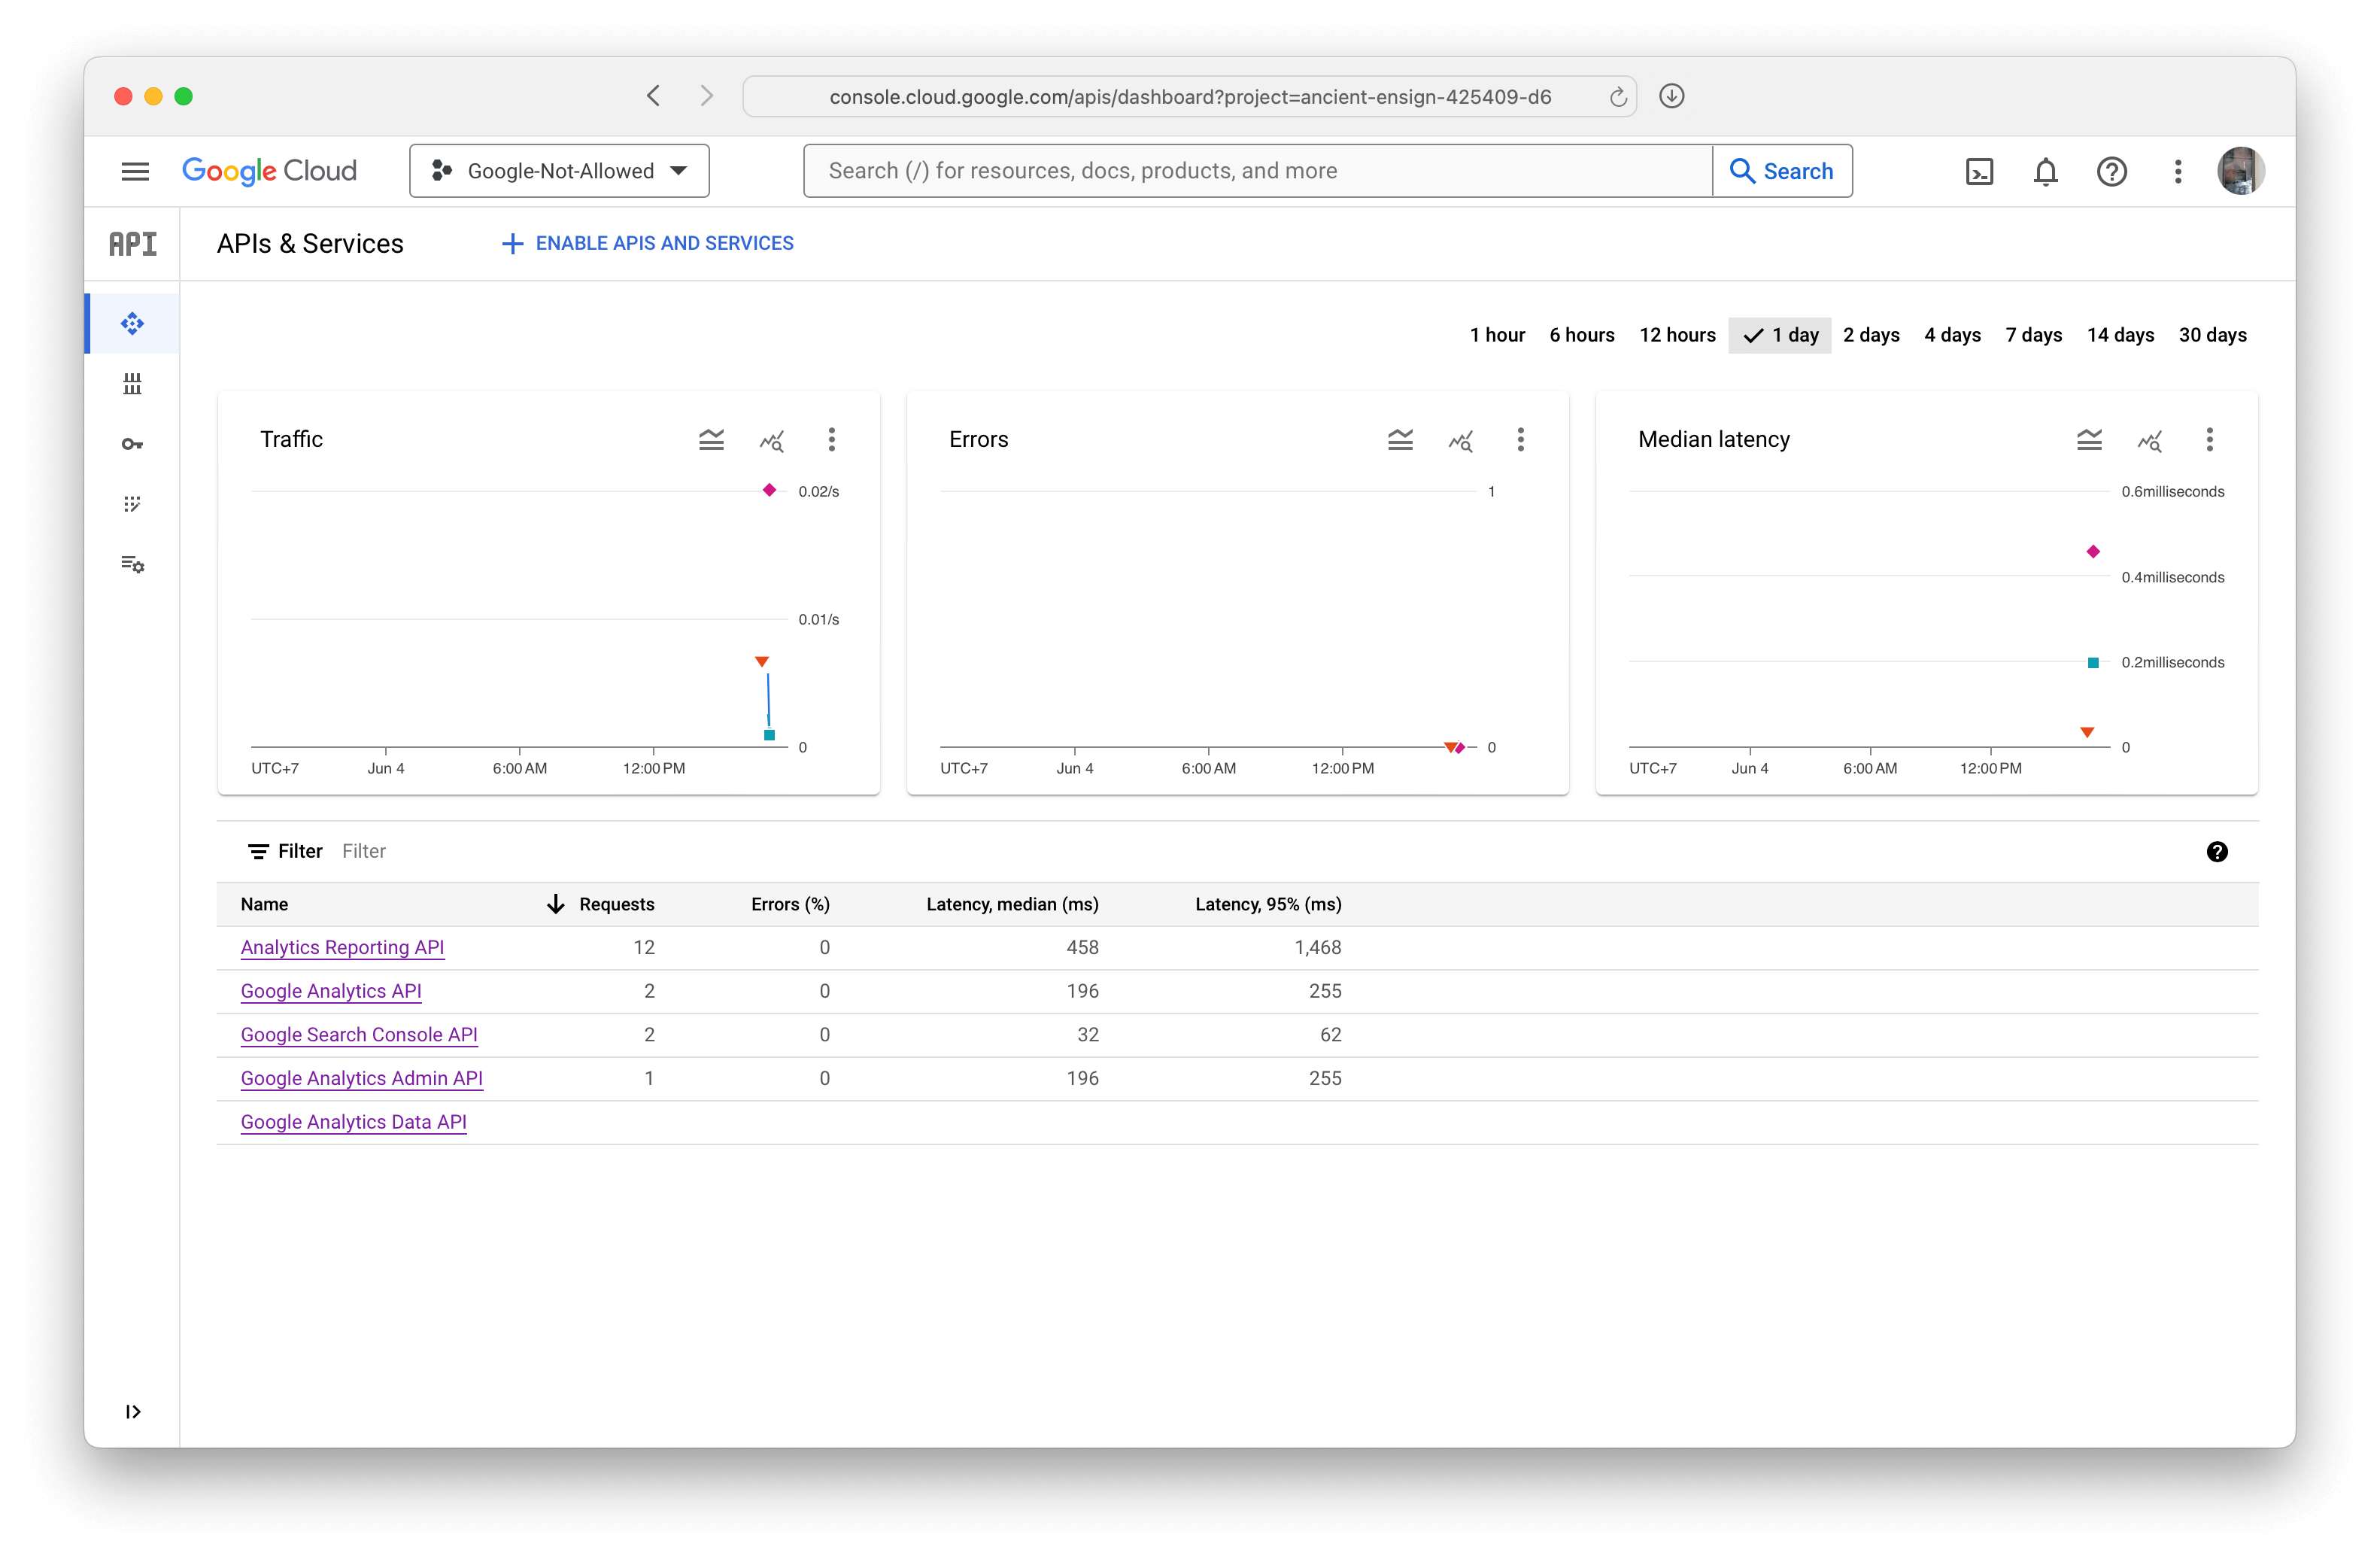This screenshot has width=2380, height=1559.
Task: Sort table by Requests column
Action: 615,904
